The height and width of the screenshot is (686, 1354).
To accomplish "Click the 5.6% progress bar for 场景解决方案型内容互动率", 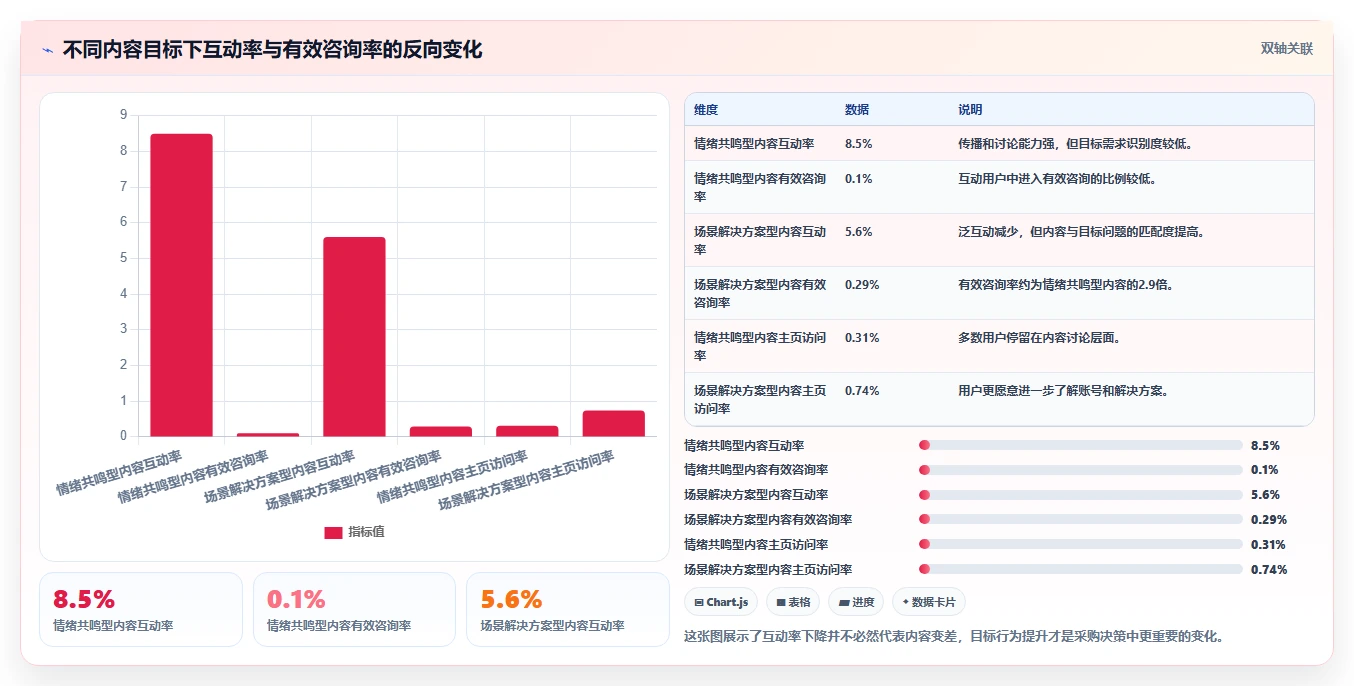I will [1080, 495].
